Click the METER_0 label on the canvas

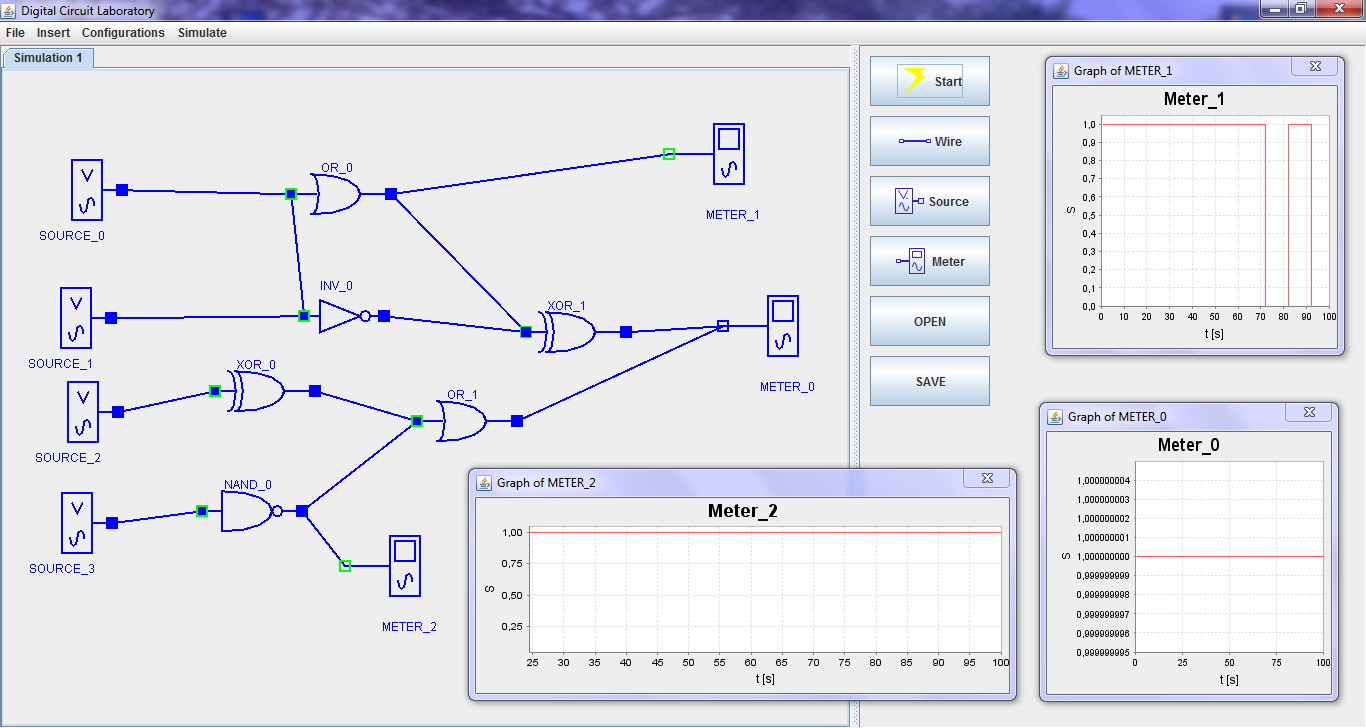[787, 387]
